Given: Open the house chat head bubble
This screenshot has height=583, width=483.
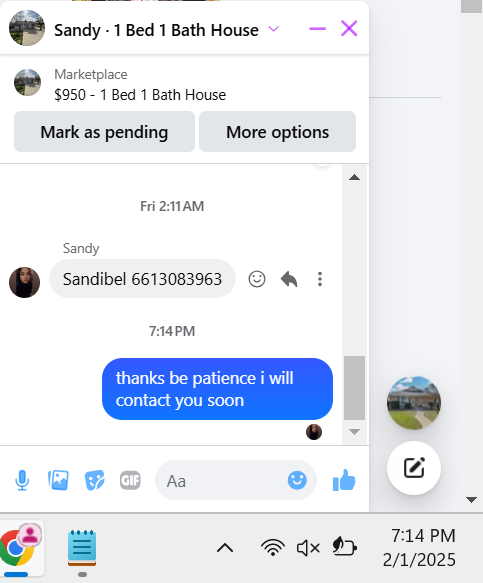Looking at the screenshot, I should 414,403.
